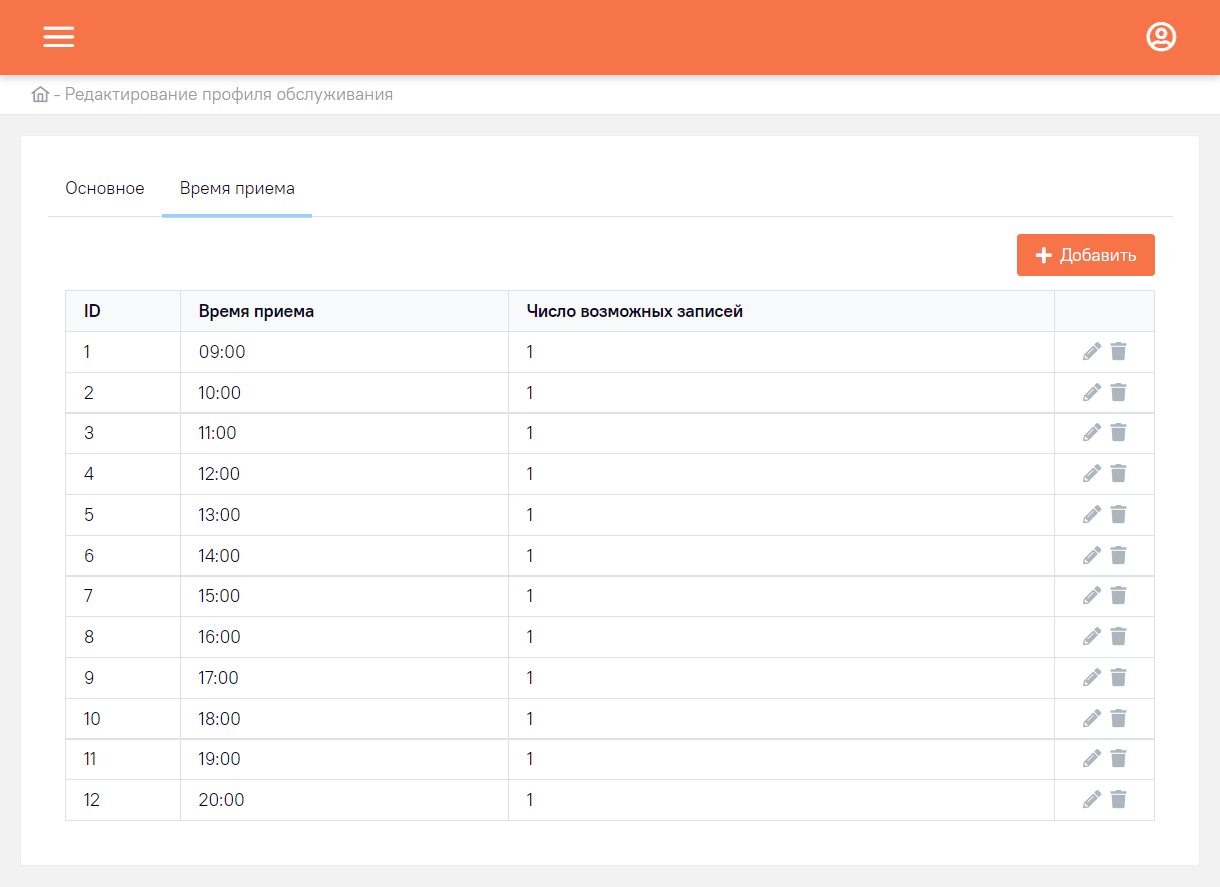Delete the 16:00 time slot
Screen dimensions: 1220x887
tap(1118, 637)
